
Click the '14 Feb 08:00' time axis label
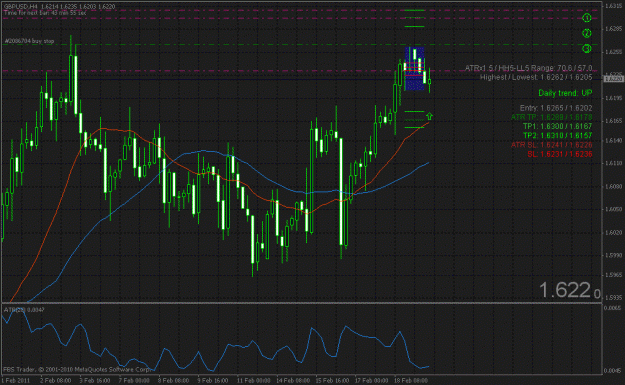pos(293,381)
